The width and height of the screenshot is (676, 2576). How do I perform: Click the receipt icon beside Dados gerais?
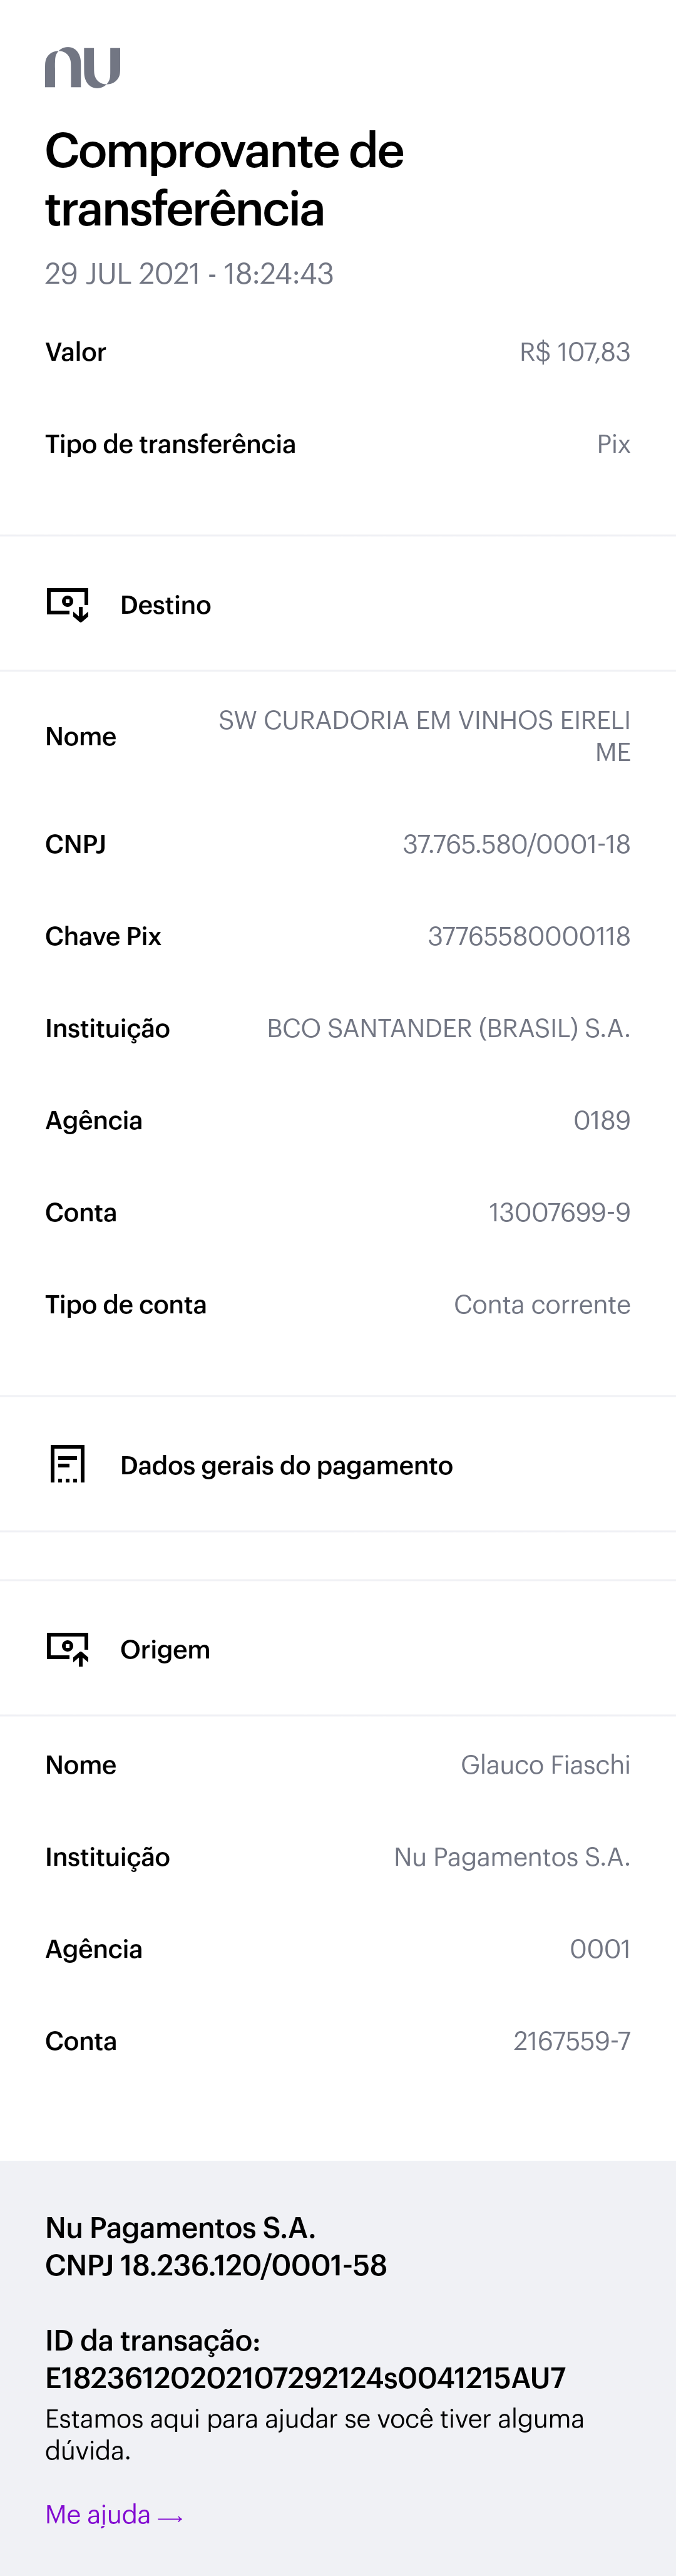[68, 1464]
